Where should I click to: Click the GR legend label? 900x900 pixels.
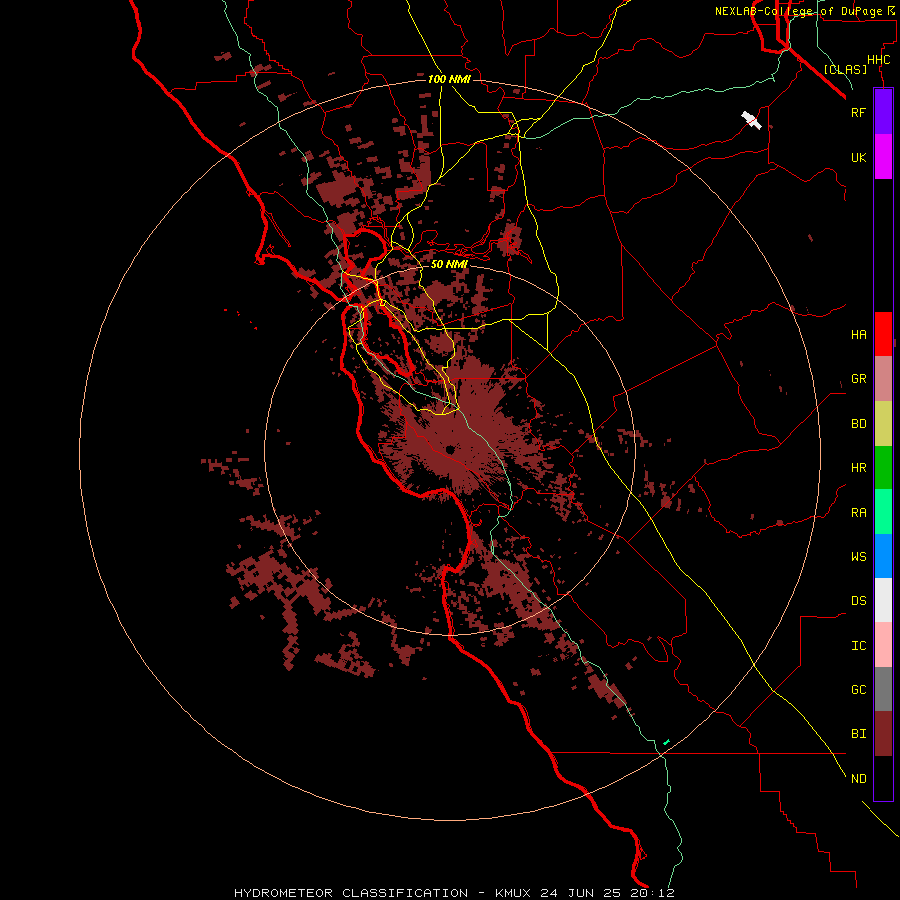pyautogui.click(x=858, y=379)
